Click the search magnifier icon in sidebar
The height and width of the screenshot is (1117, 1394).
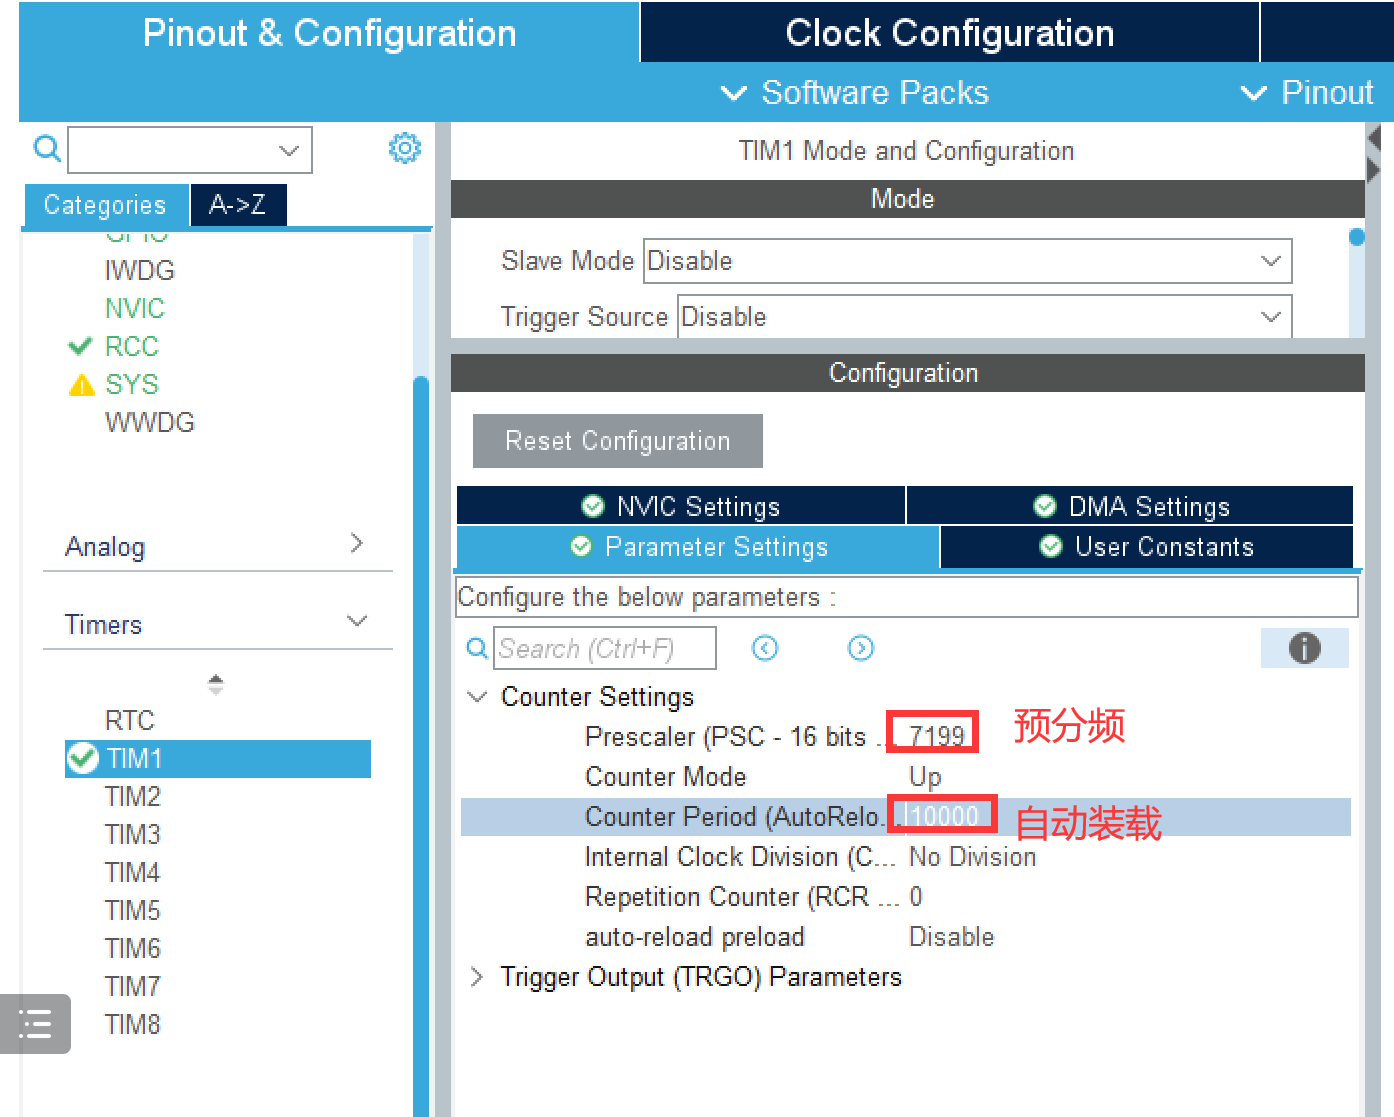point(47,149)
